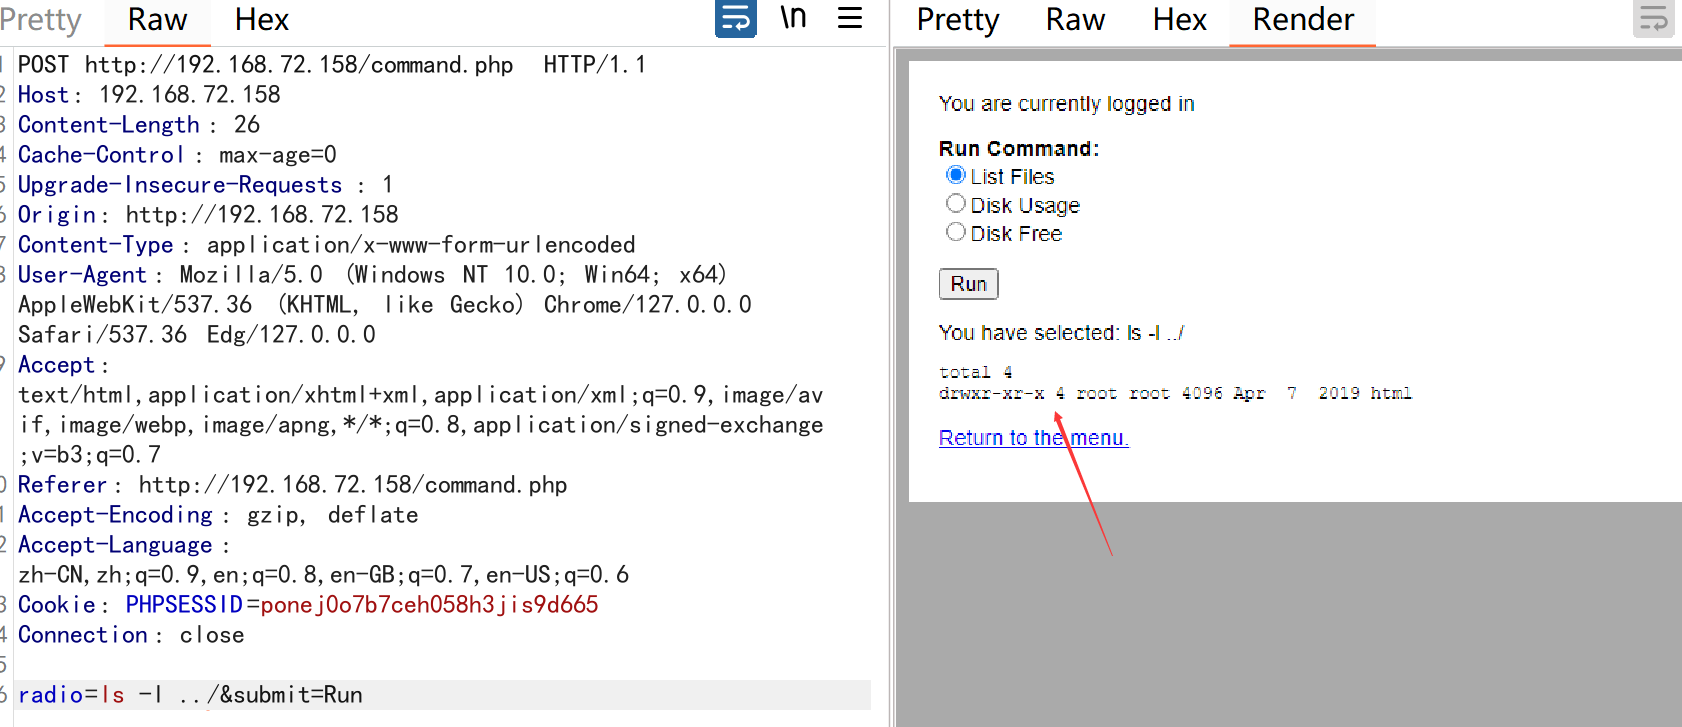Viewport: 1682px width, 727px height.
Task: Click the Accept-Language header name
Action: 115,545
